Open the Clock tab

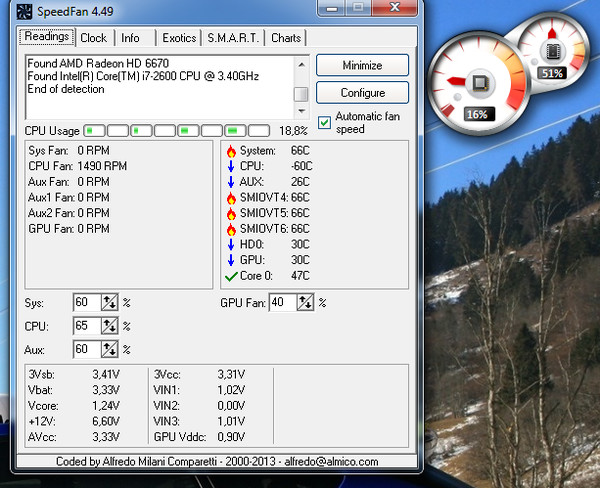pos(94,38)
